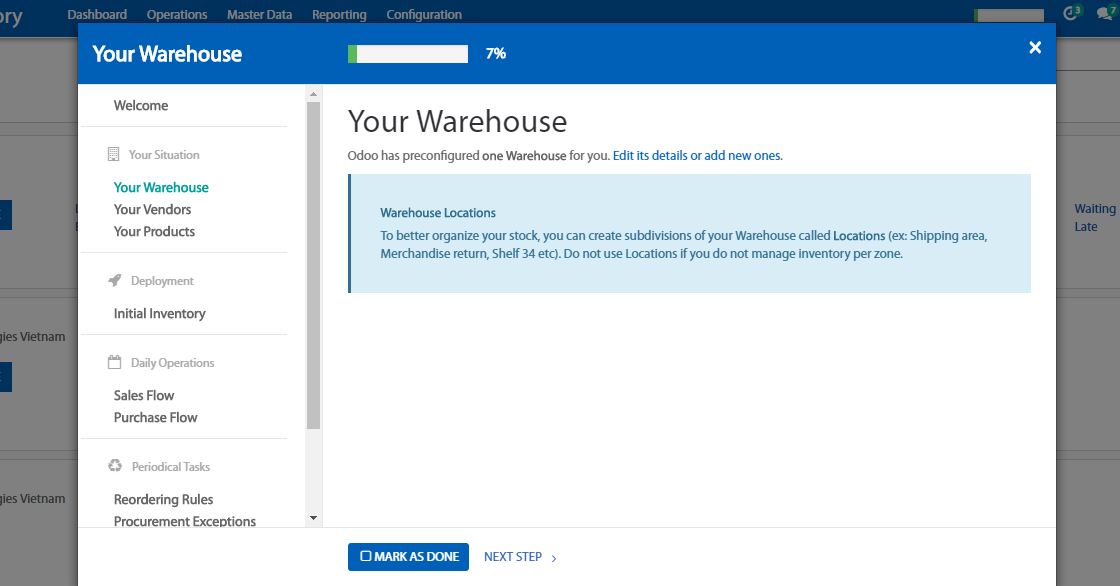This screenshot has height=586, width=1120.
Task: Click the activities clock icon in top bar
Action: [1071, 13]
